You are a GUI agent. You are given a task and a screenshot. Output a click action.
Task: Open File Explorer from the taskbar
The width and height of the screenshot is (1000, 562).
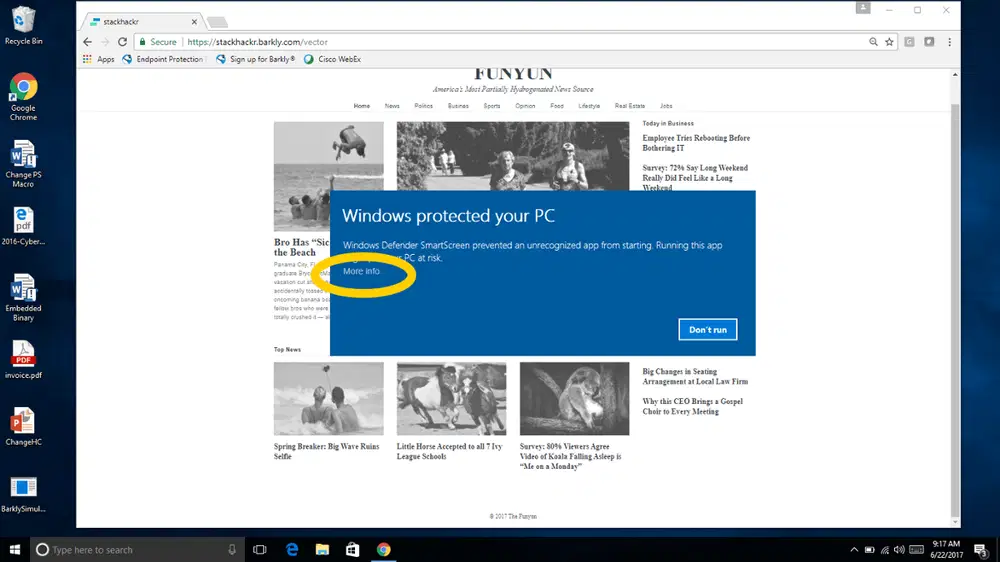[322, 549]
